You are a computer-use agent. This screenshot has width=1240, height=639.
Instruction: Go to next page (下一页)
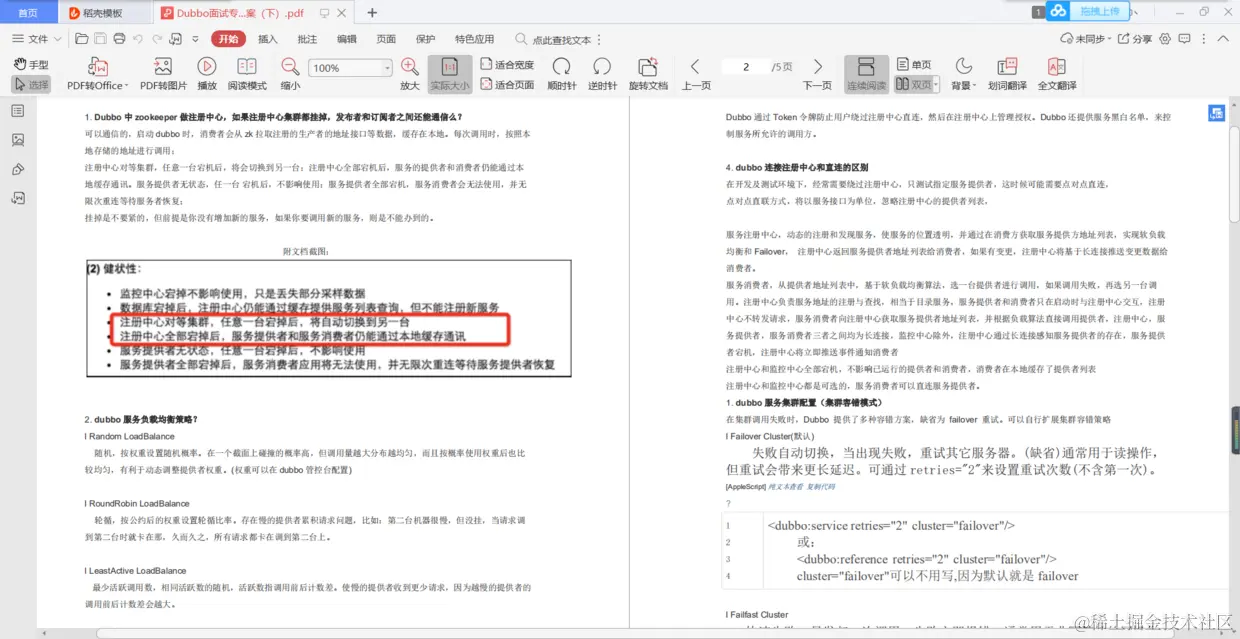pyautogui.click(x=817, y=74)
